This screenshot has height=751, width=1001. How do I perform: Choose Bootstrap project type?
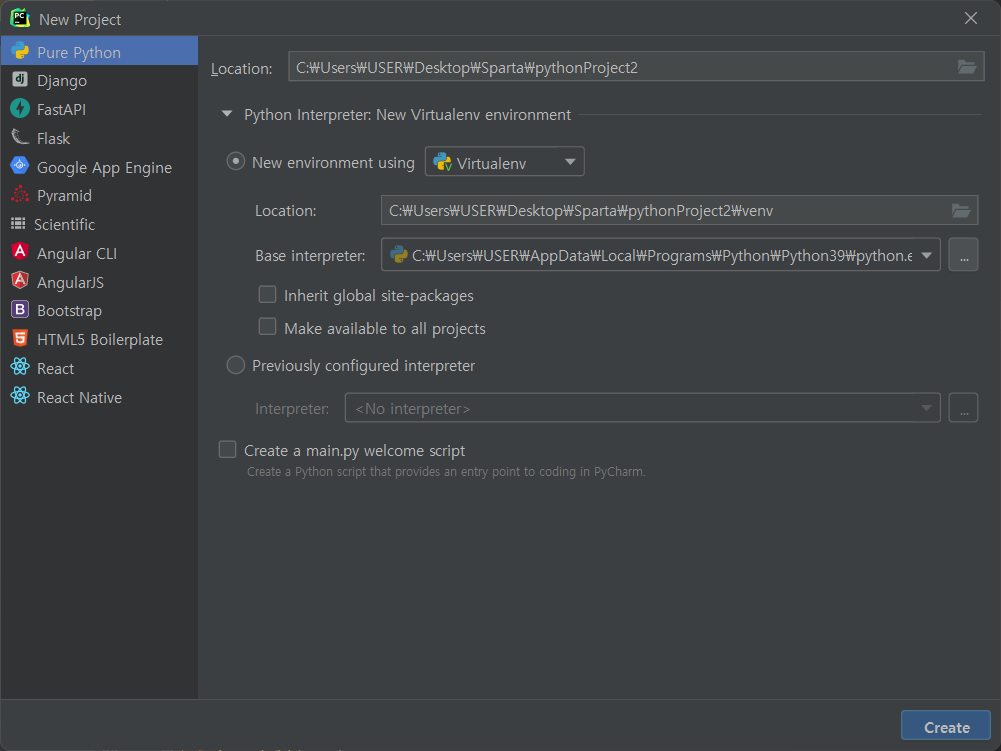pyautogui.click(x=99, y=310)
